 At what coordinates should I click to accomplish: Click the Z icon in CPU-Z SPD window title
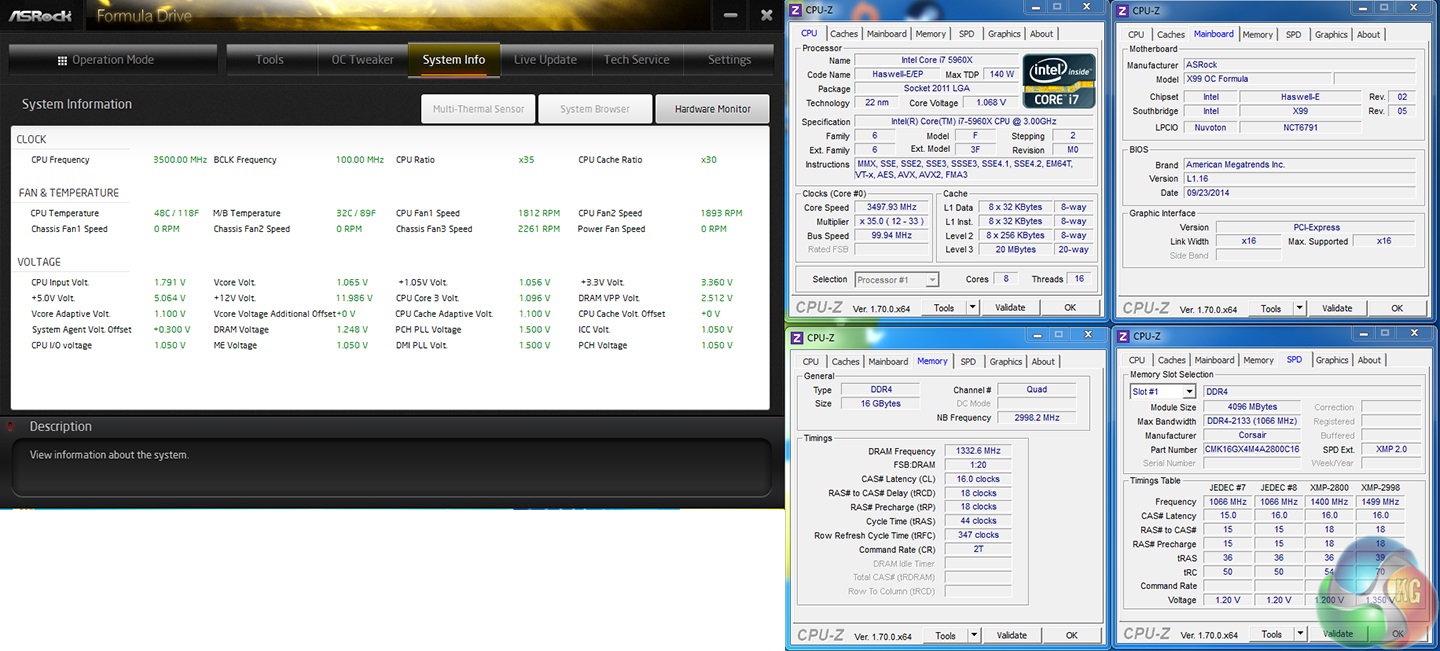click(1123, 336)
